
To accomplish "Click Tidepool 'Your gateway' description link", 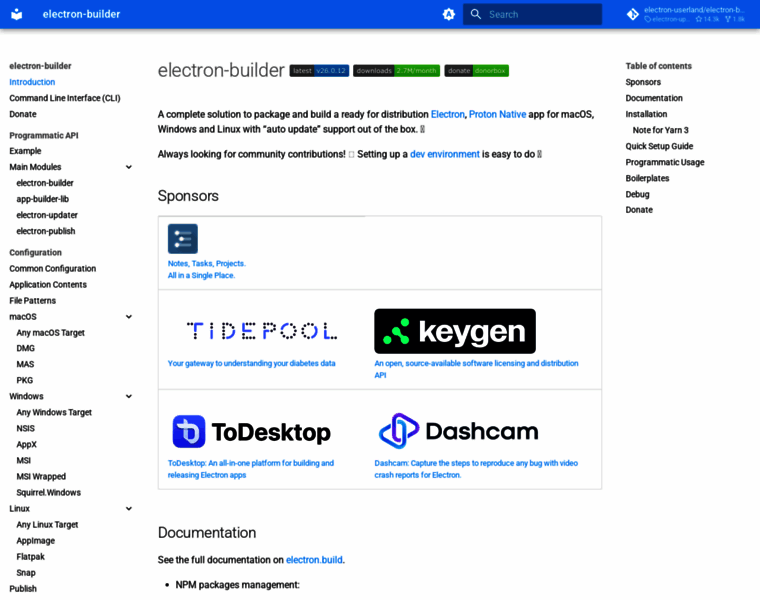I will click(252, 363).
